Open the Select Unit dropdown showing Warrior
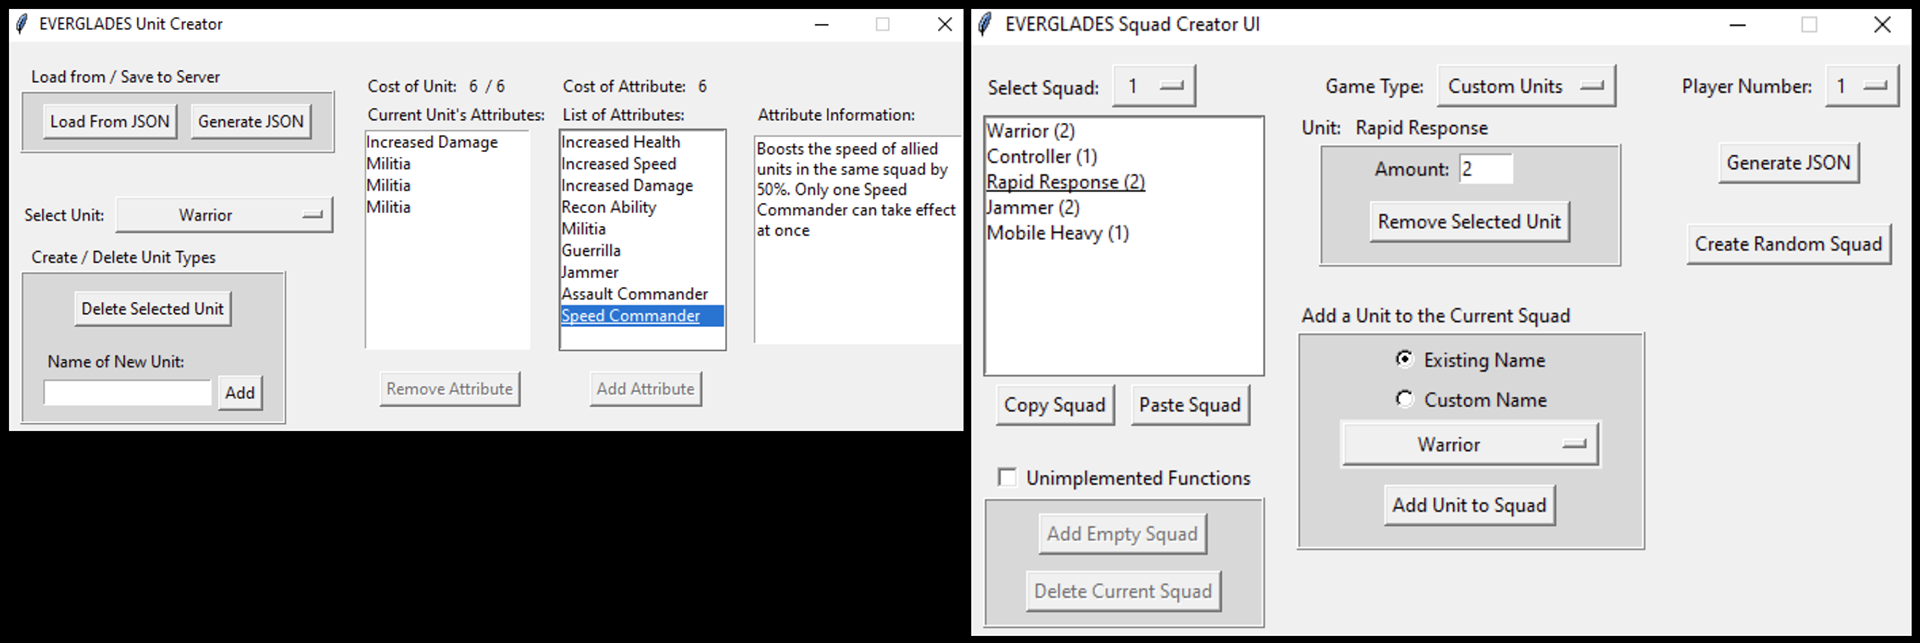 (224, 215)
